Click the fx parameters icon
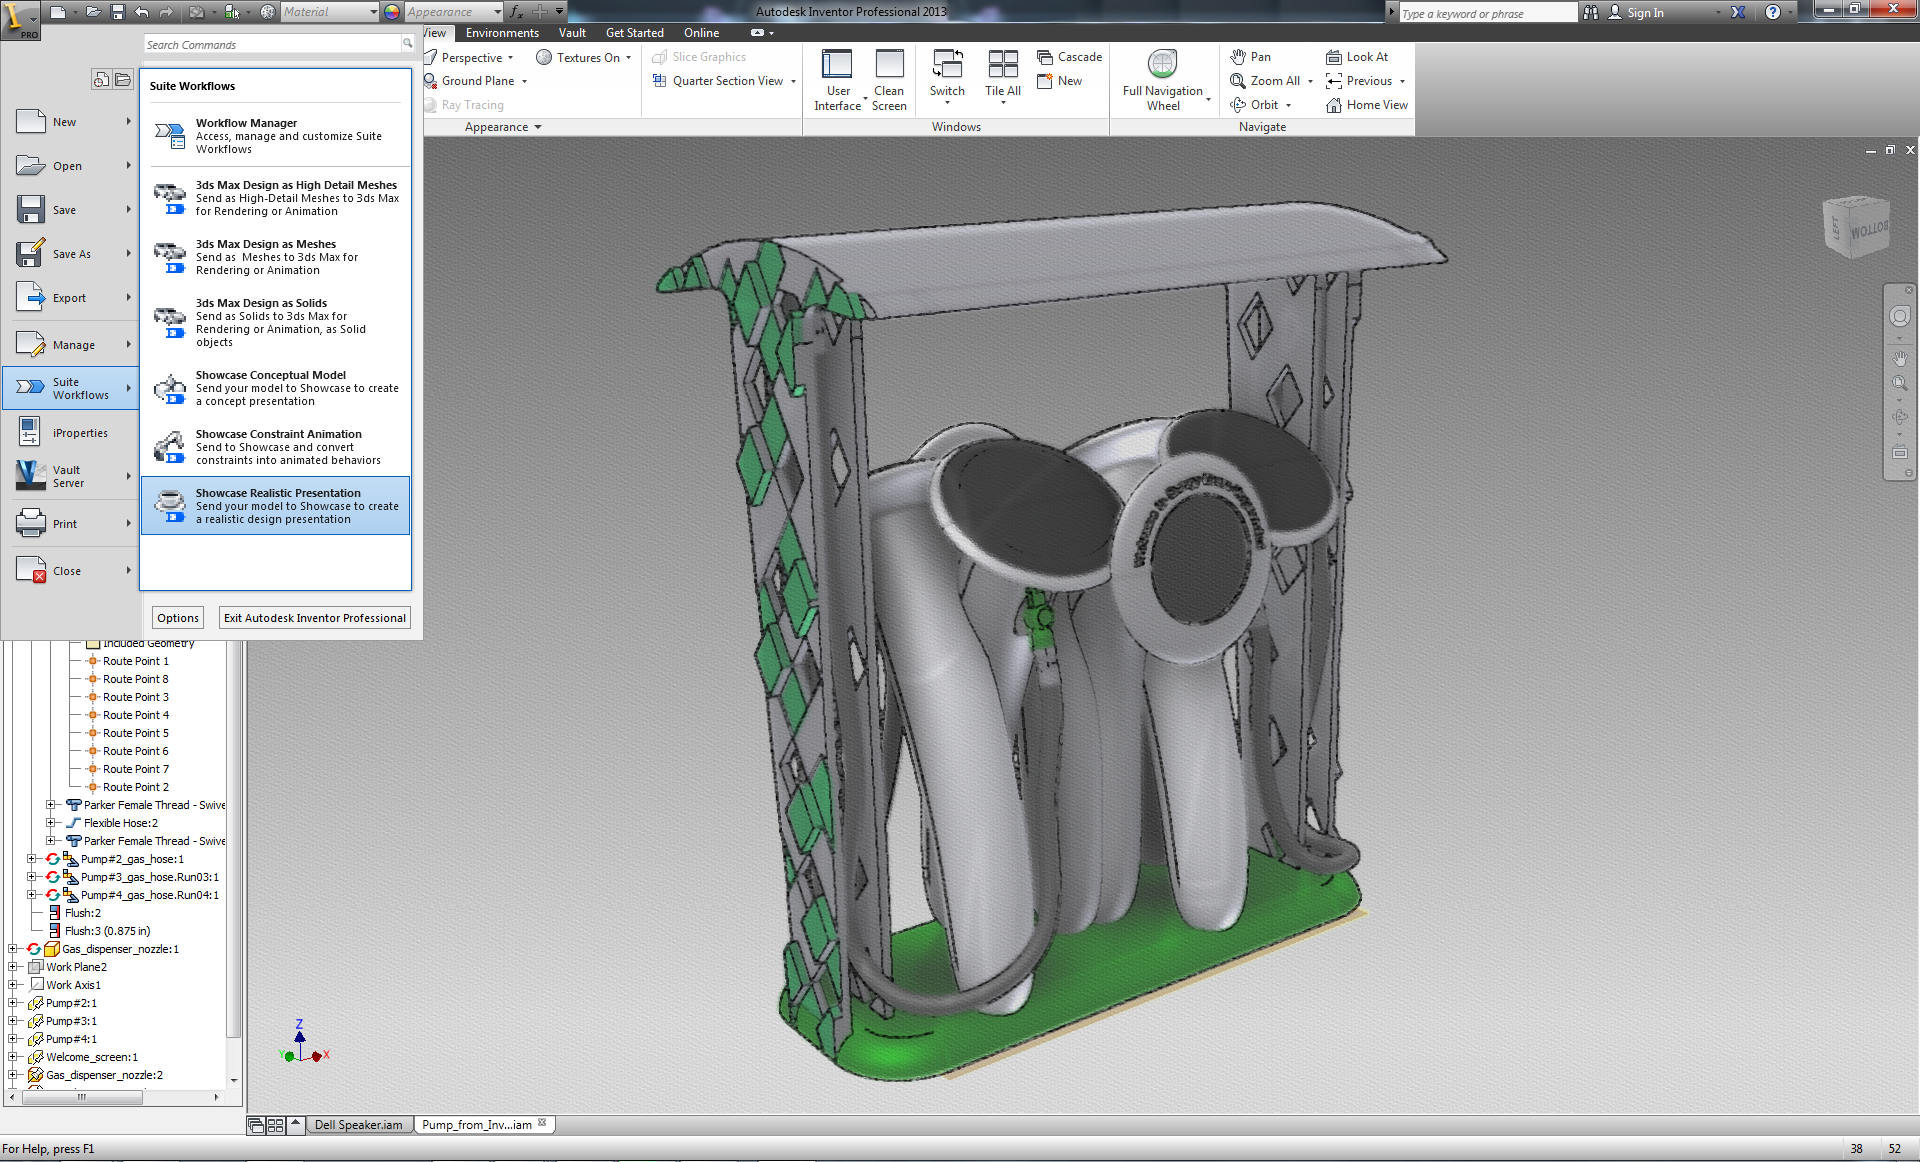The width and height of the screenshot is (1920, 1162). 516,12
